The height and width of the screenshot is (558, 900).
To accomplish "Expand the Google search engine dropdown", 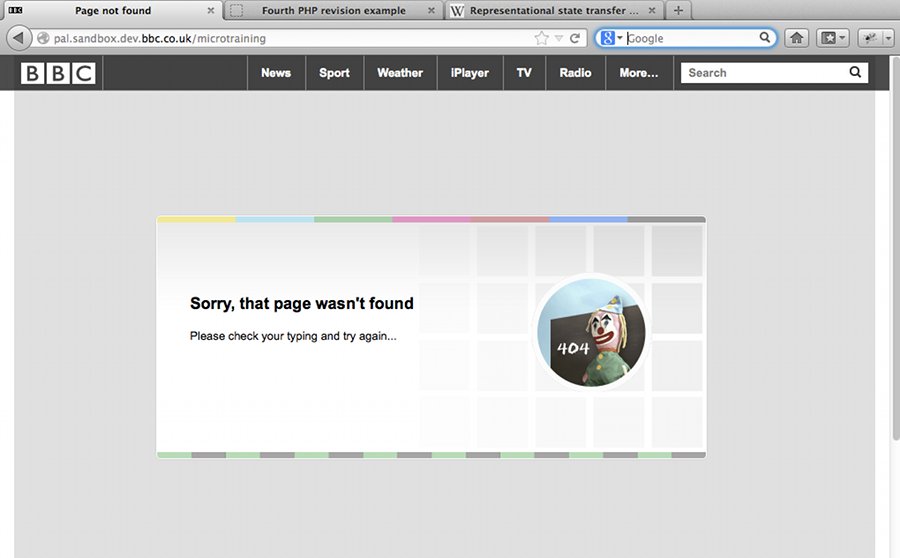I will (611, 38).
